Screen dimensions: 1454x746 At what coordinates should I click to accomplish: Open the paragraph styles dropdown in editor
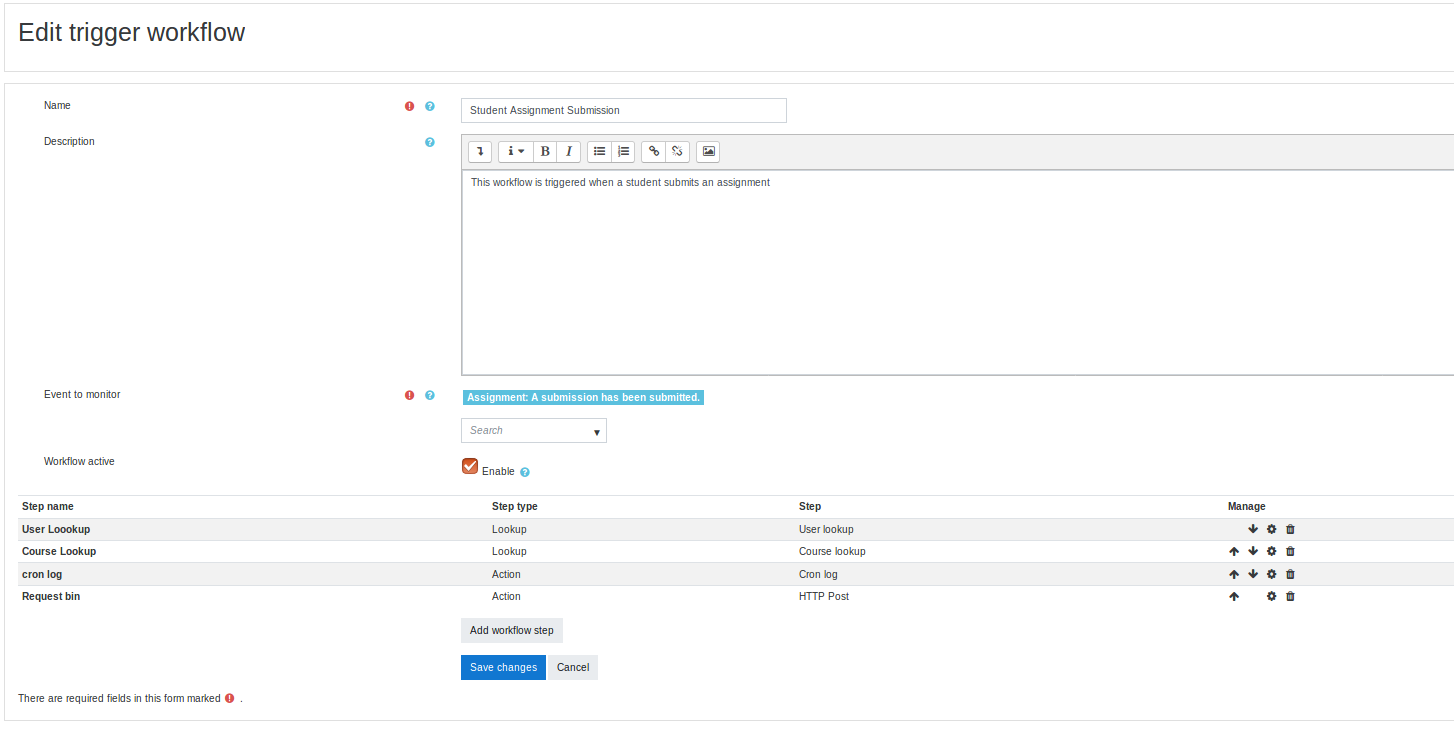tap(515, 151)
